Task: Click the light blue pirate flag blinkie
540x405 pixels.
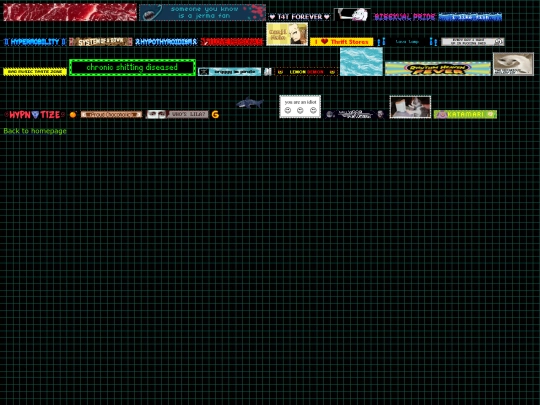Action: (x=230, y=72)
